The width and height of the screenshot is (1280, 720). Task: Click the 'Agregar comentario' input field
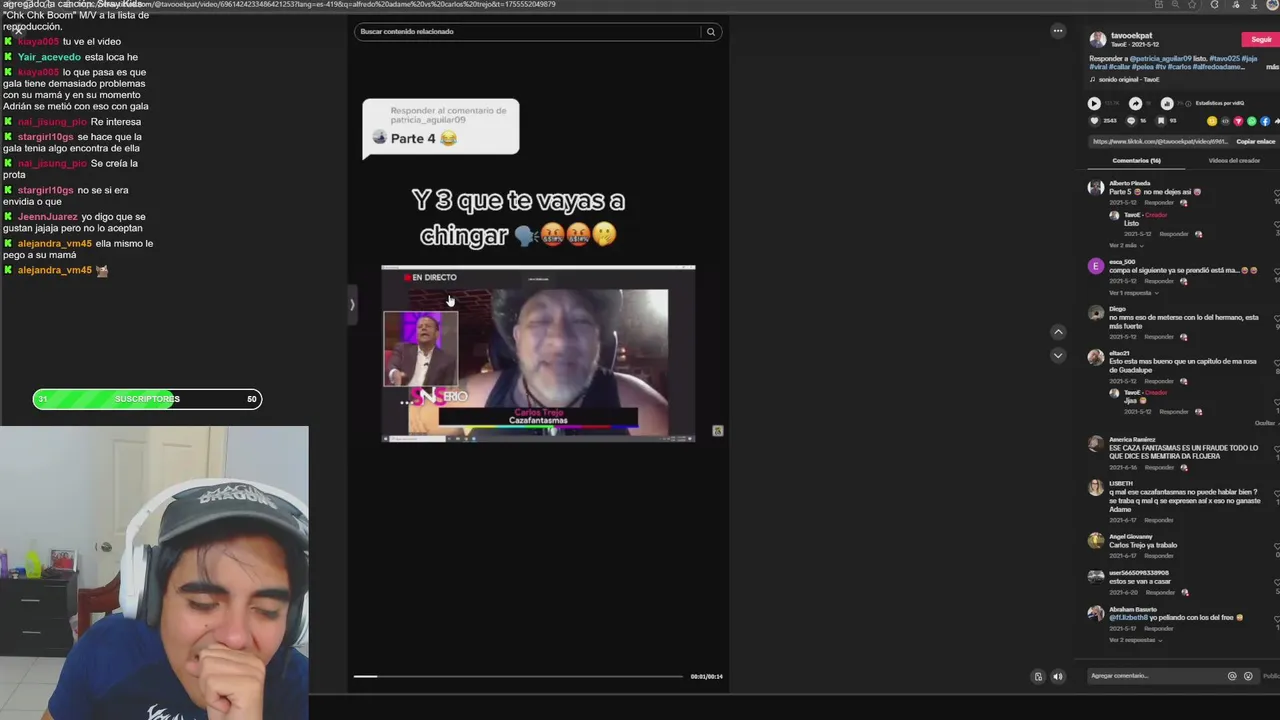coord(1155,676)
